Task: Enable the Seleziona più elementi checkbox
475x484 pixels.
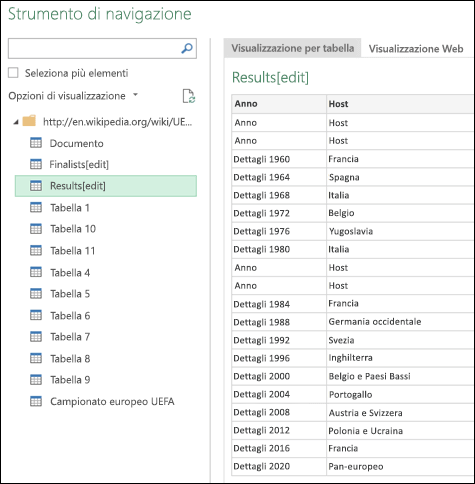Action: tap(13, 73)
